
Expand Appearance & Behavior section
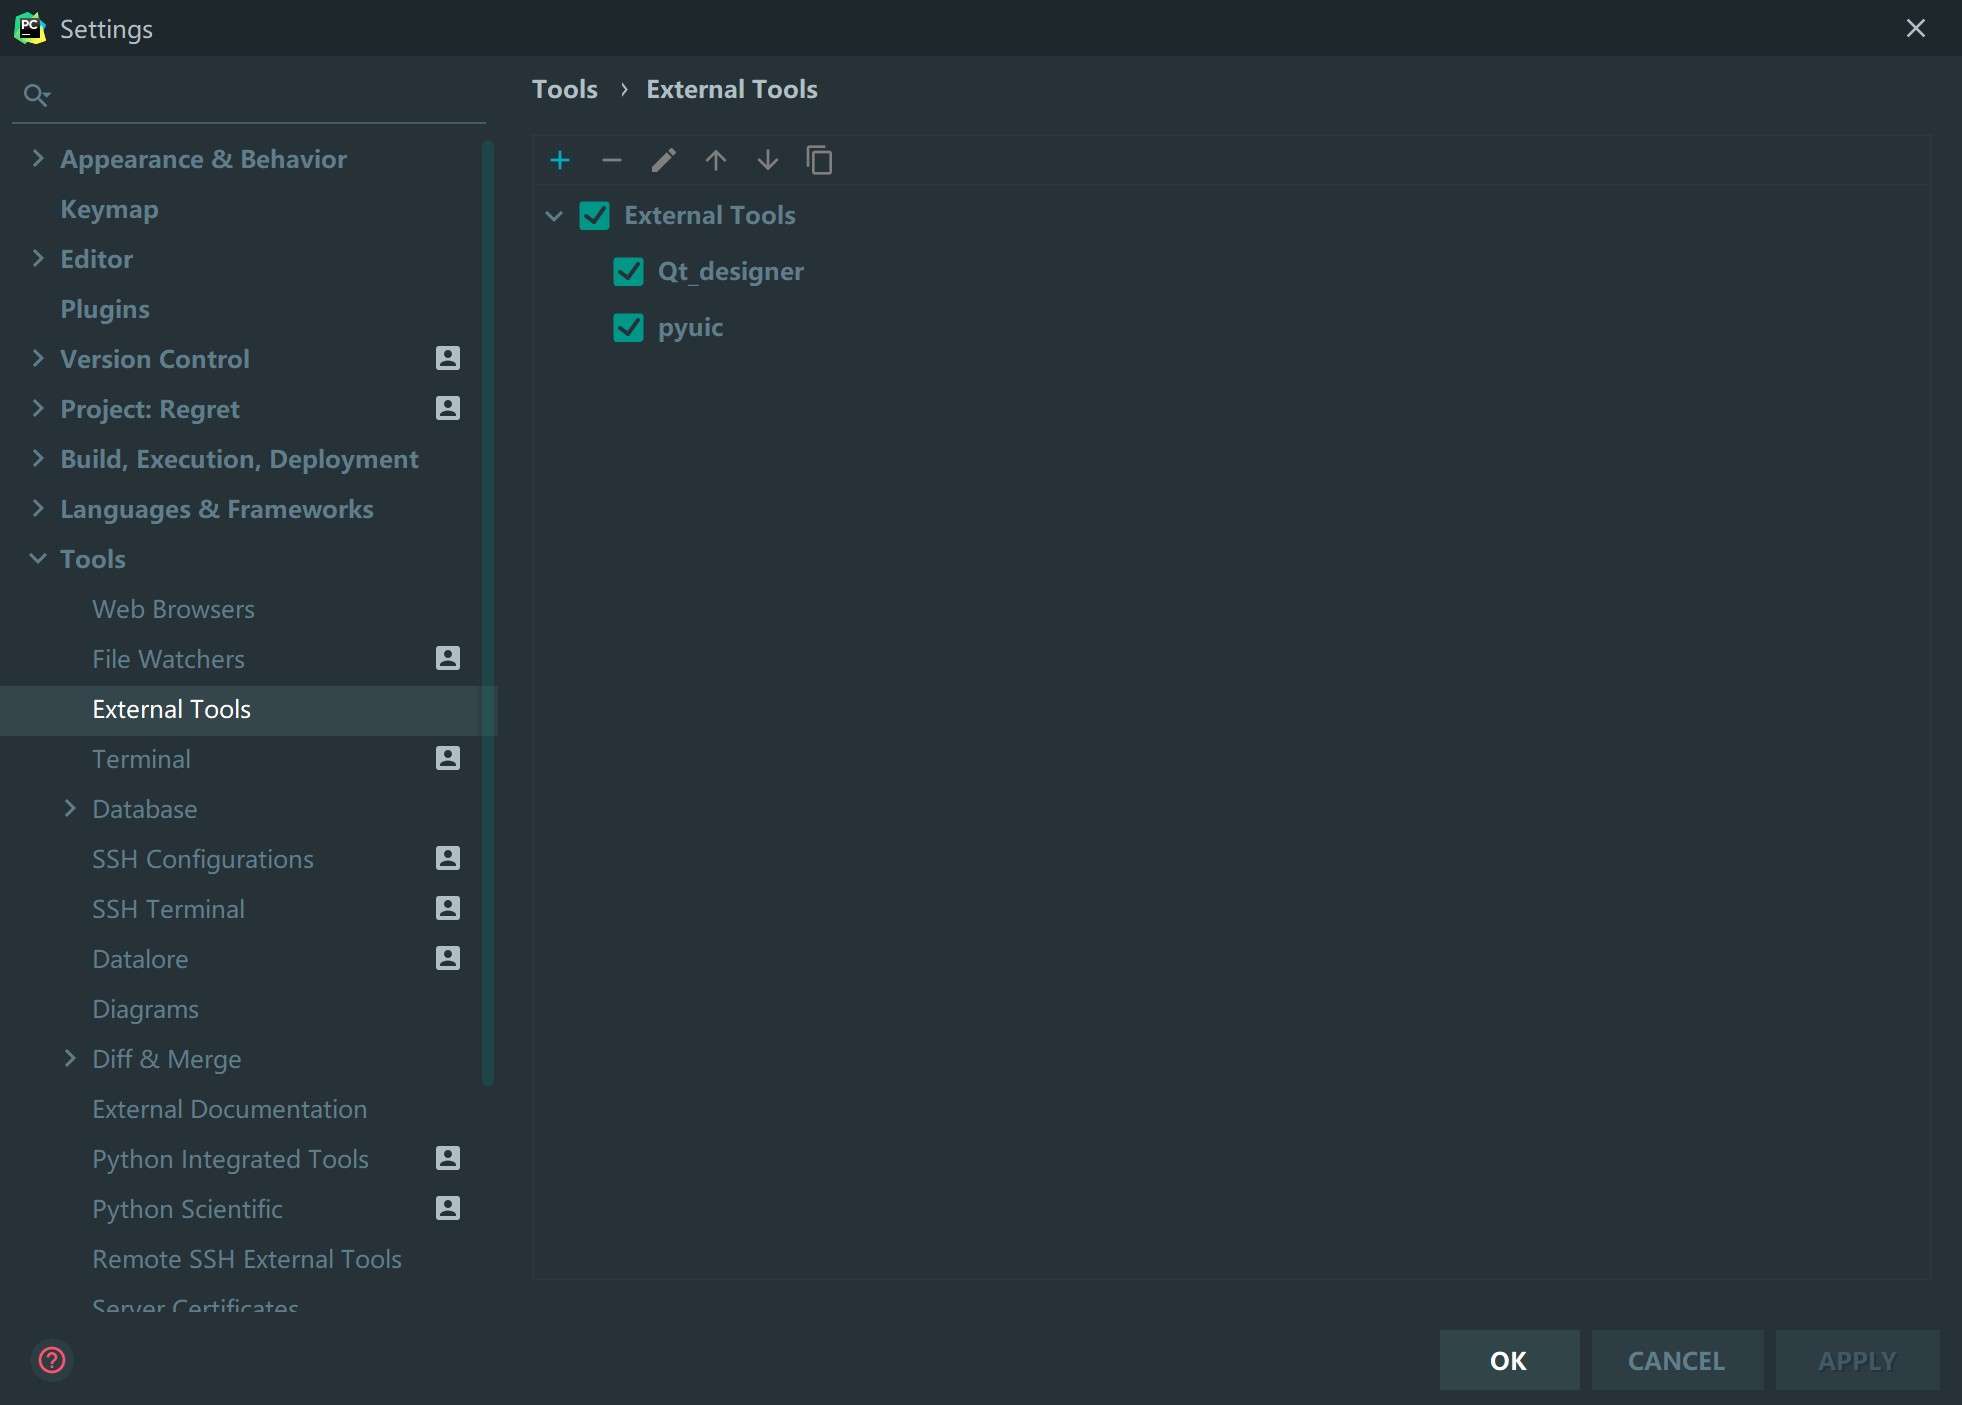(38, 158)
